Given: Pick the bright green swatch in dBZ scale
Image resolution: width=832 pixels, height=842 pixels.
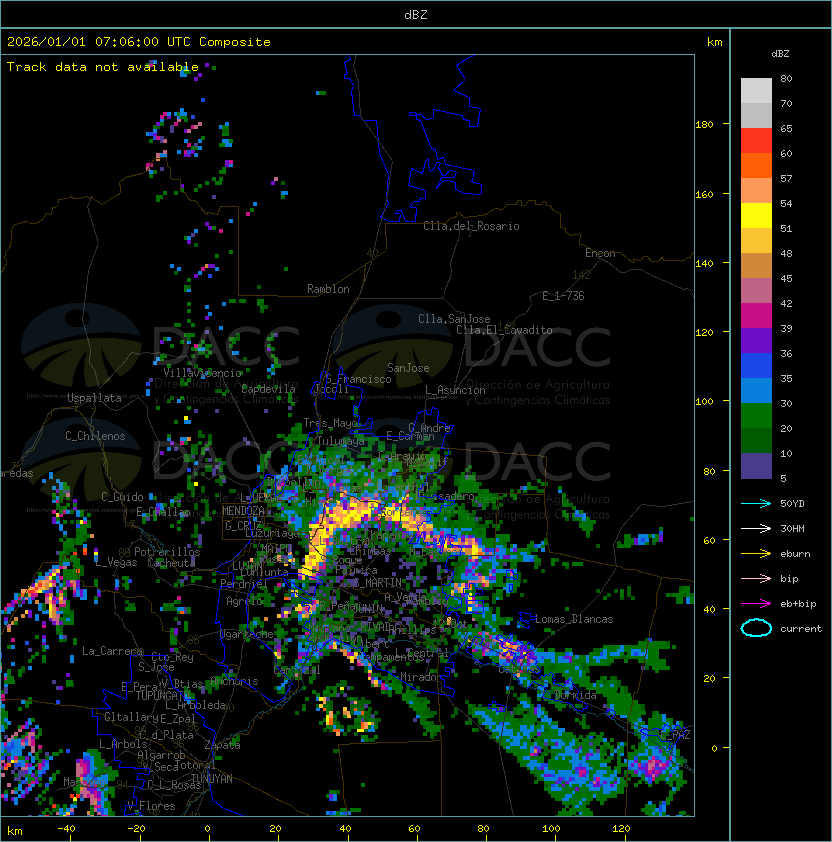Looking at the screenshot, I should (x=756, y=416).
